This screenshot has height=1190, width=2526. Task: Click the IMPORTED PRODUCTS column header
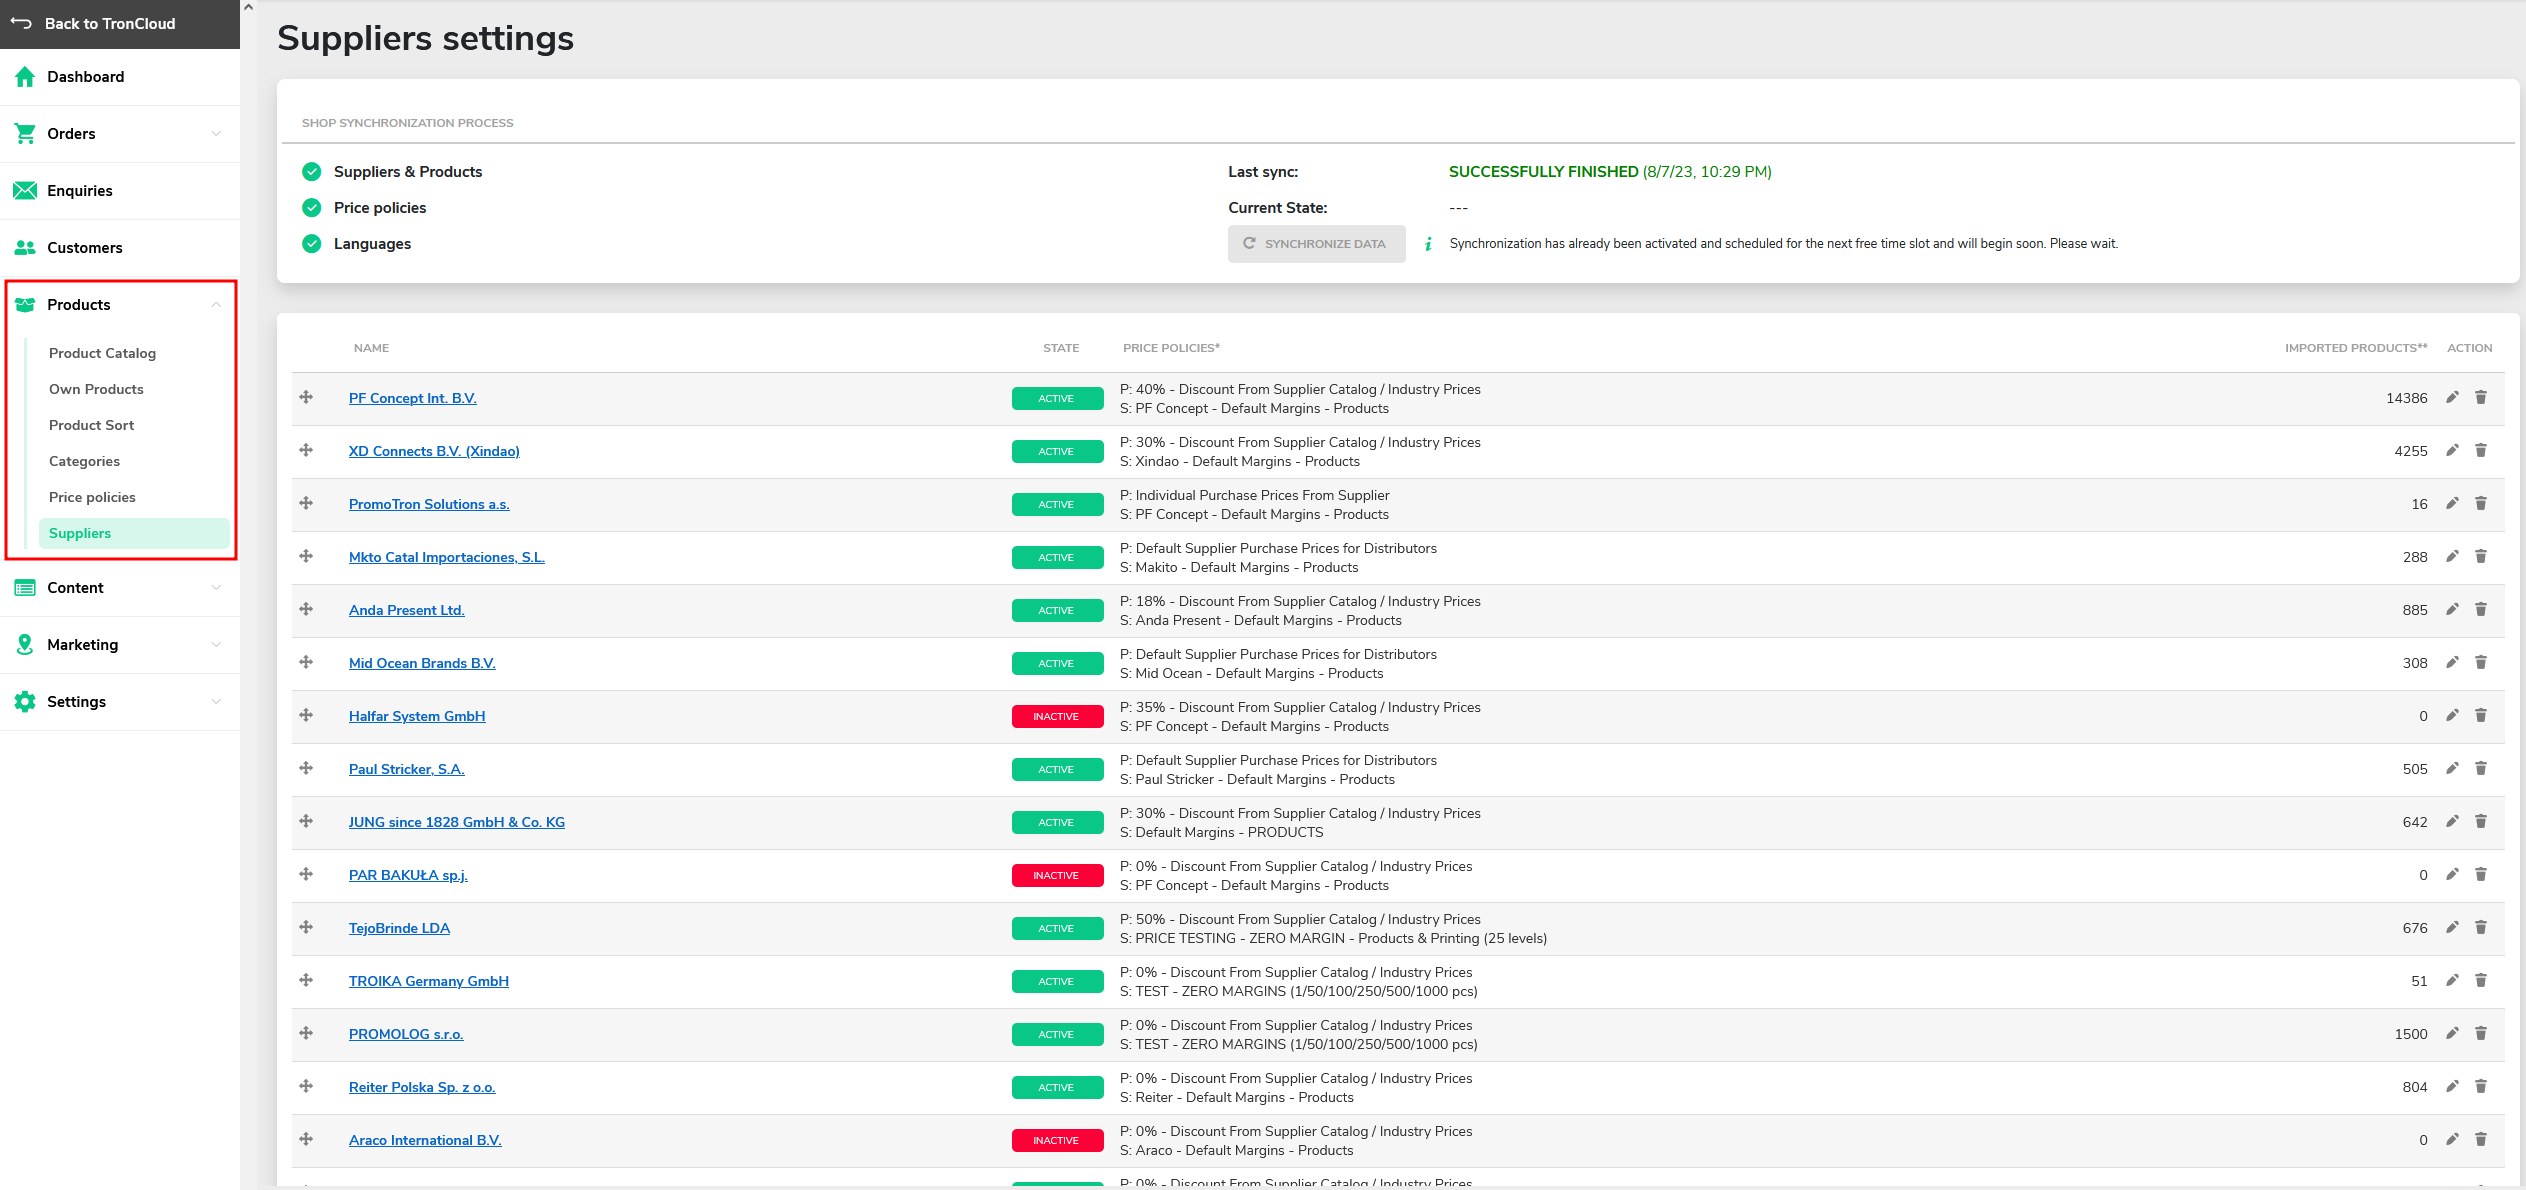[2356, 348]
